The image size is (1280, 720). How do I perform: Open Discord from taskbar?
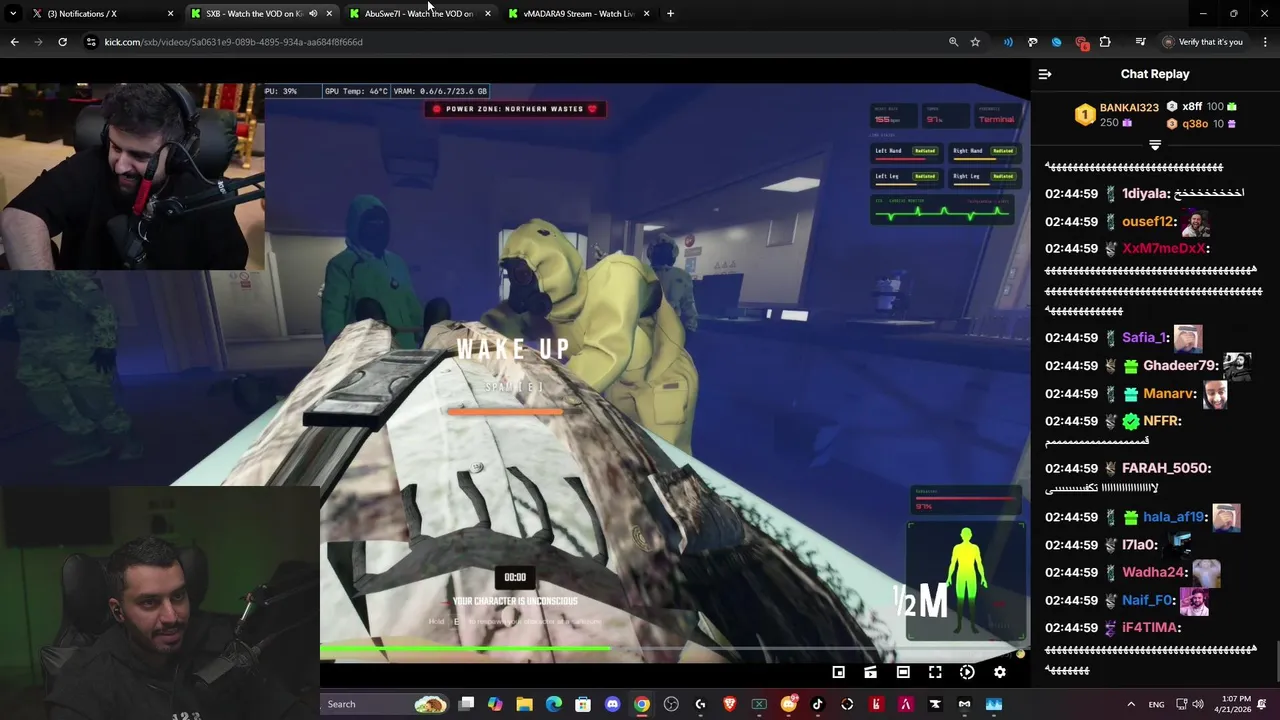612,704
